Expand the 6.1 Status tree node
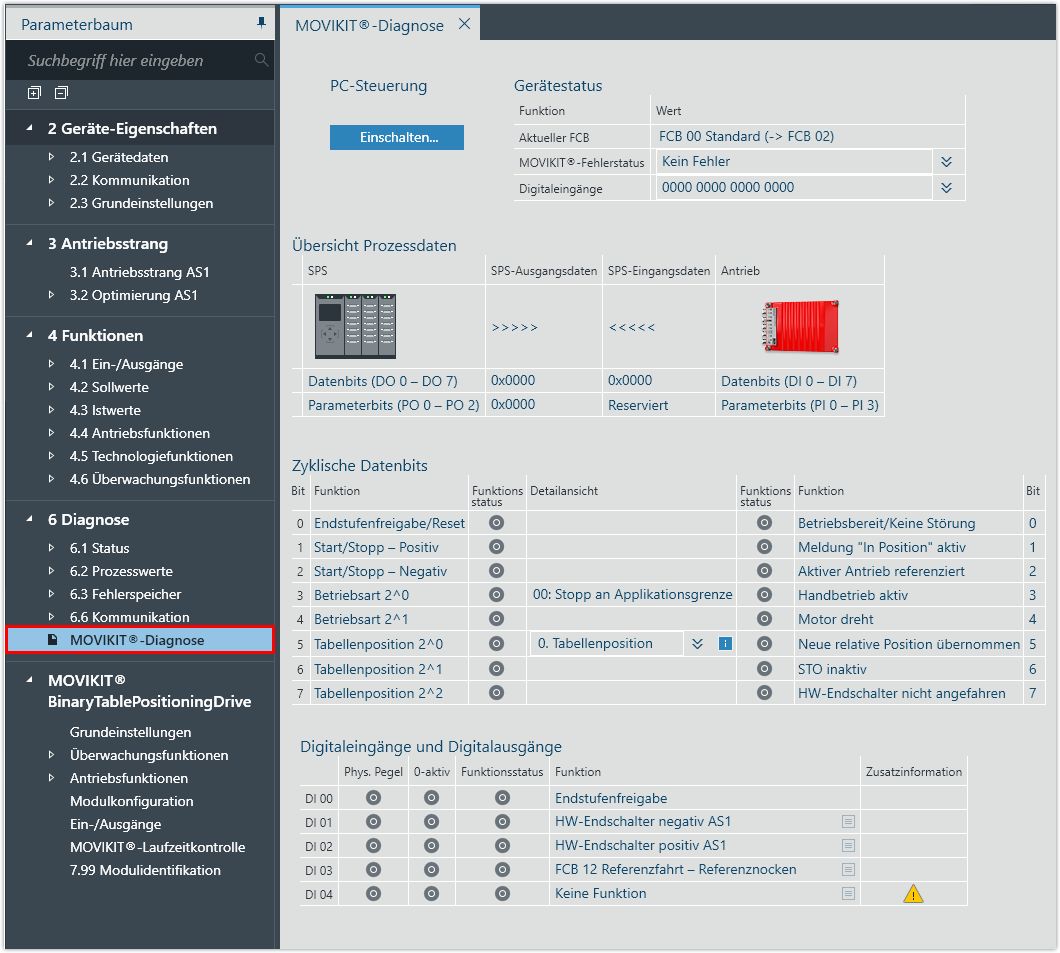 52,548
